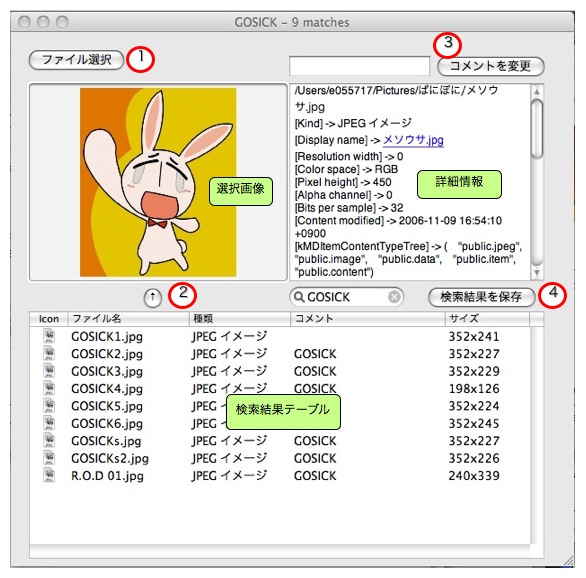
Task: Click the 検索結果を保存 button
Action: click(481, 297)
